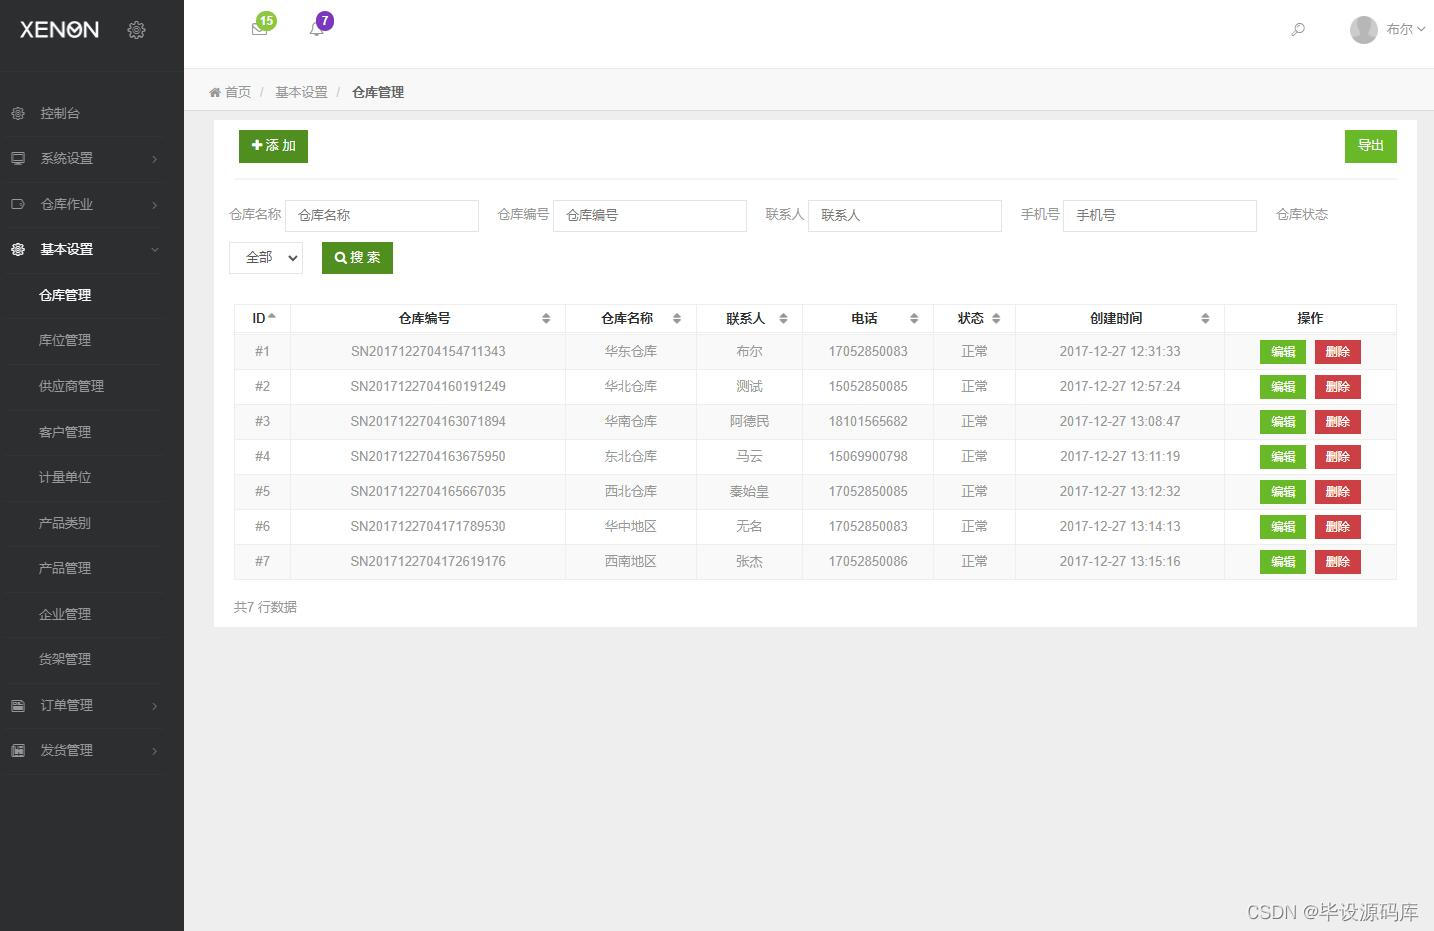Open the 布尔 user menu arrow

[x=1421, y=30]
